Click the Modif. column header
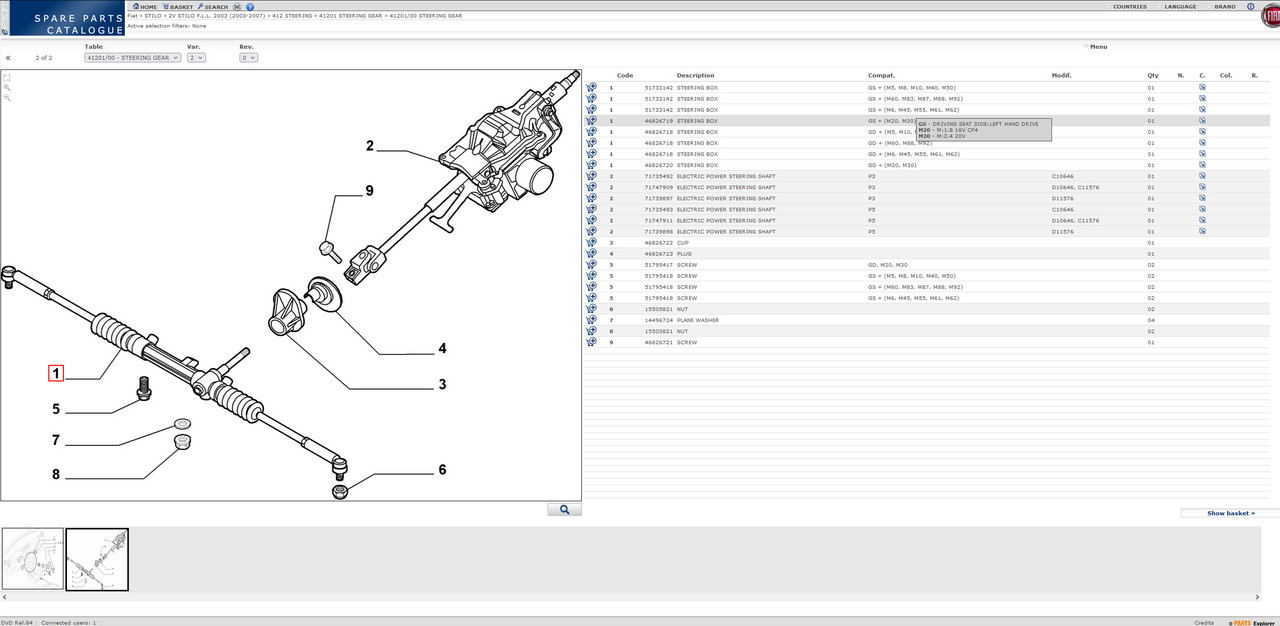1280x626 pixels. [1061, 75]
